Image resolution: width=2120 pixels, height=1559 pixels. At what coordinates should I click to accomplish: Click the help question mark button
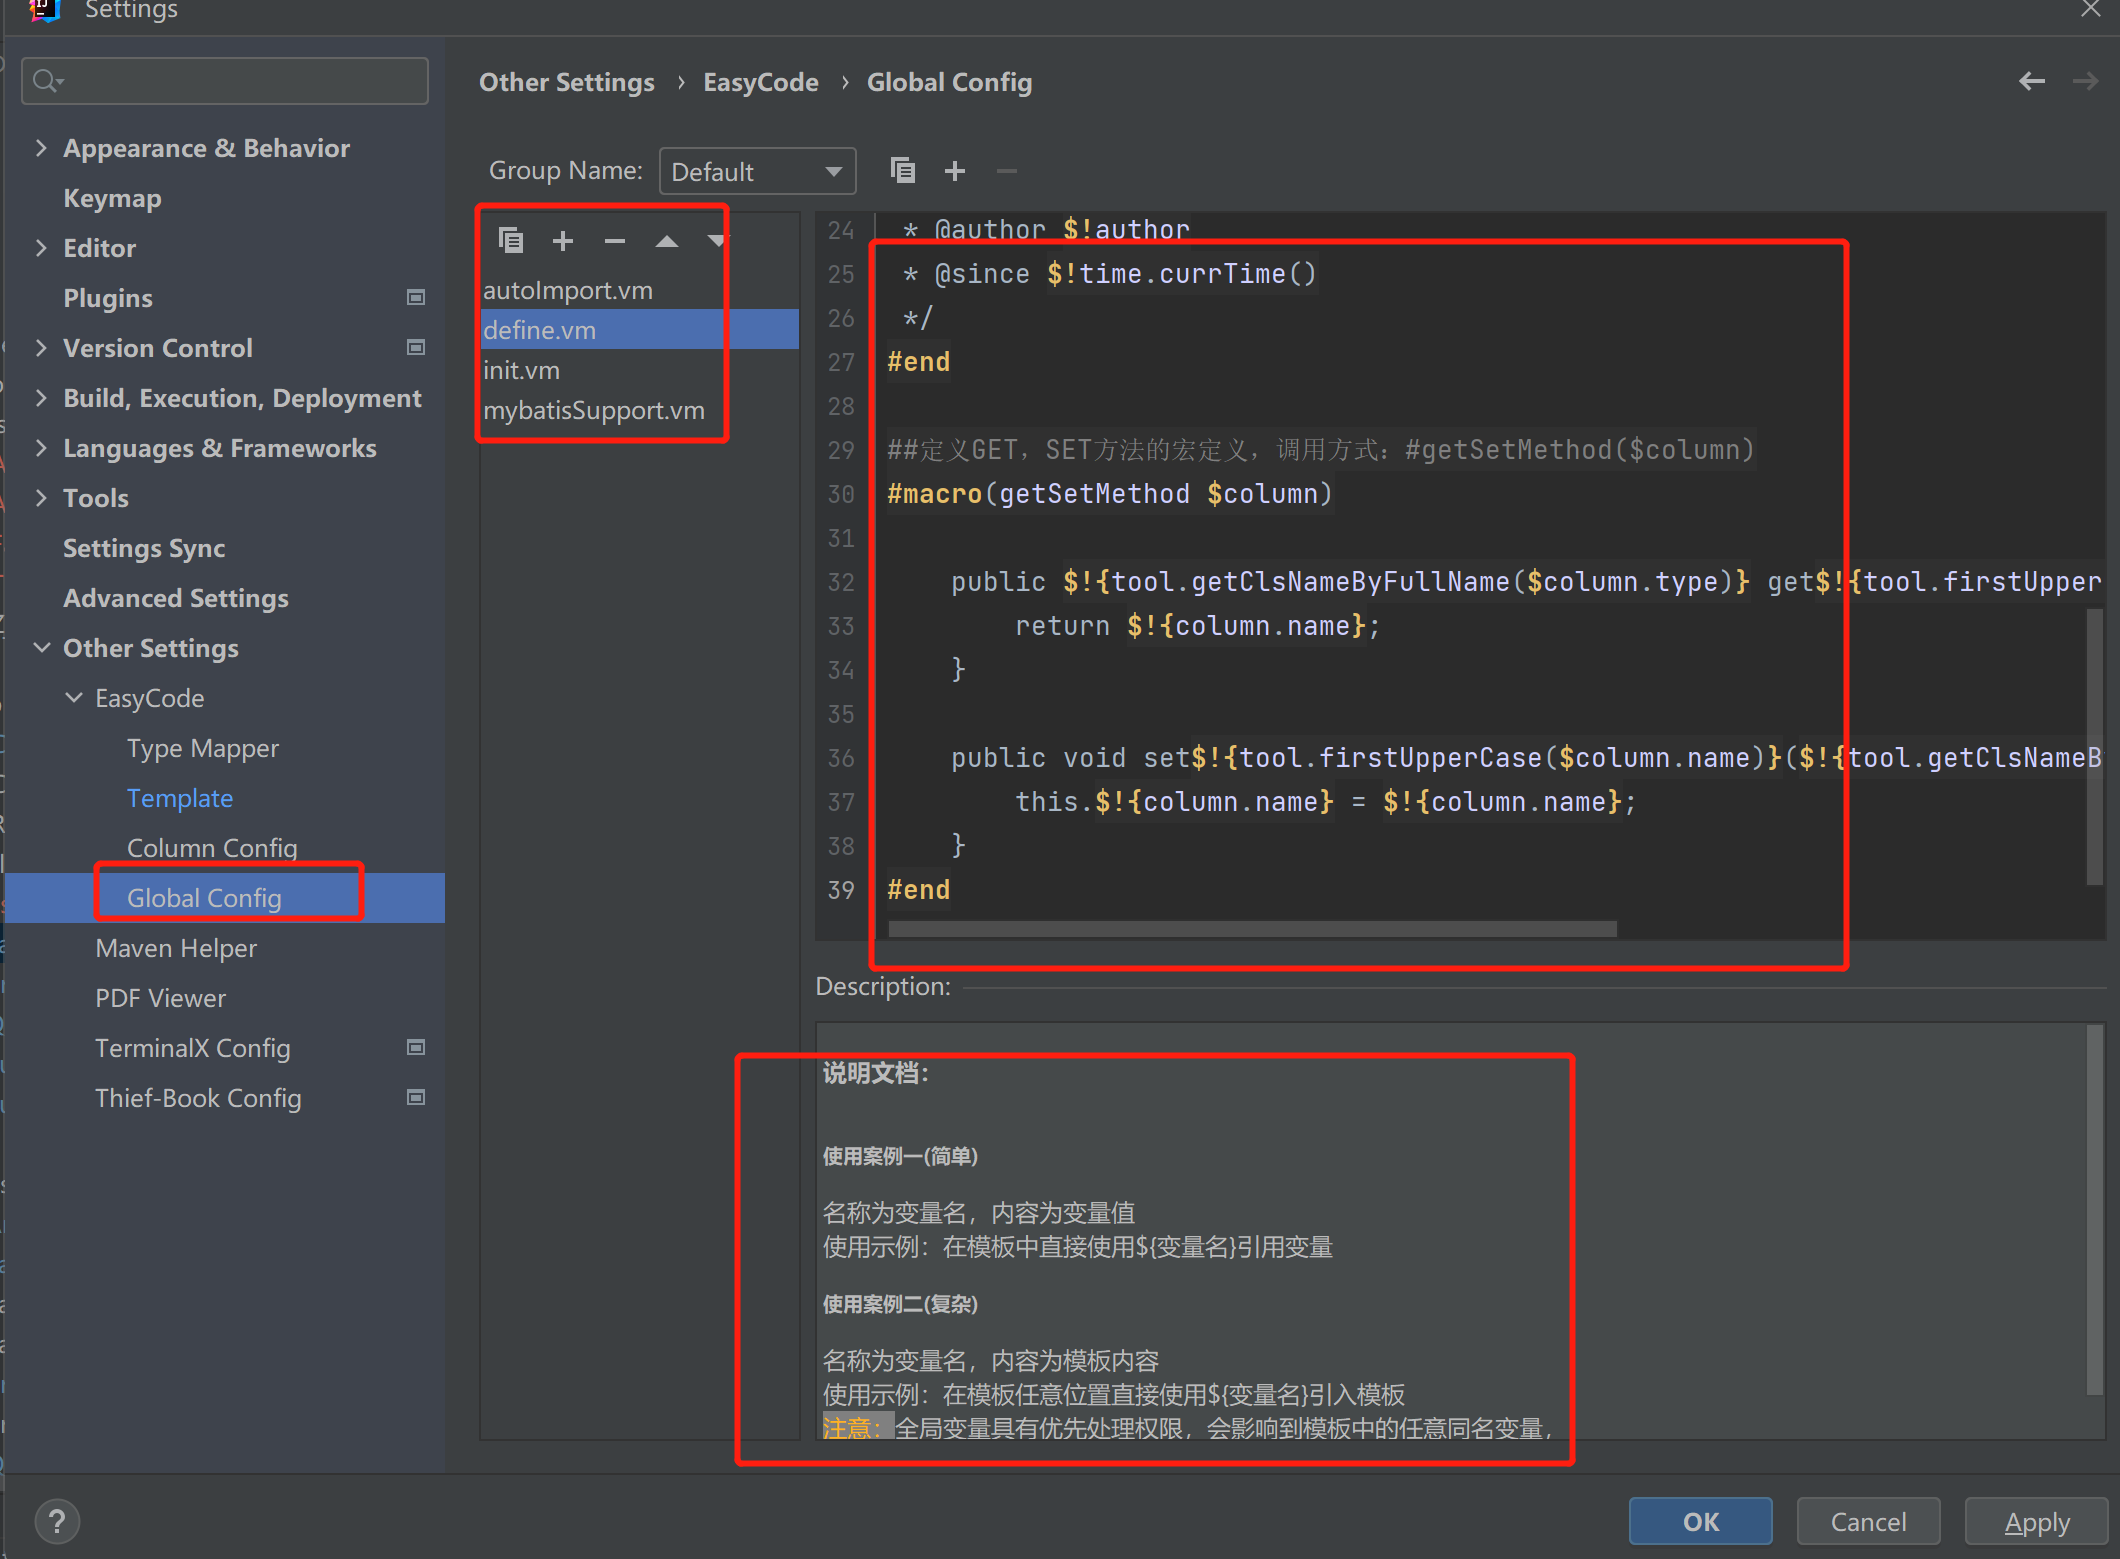(x=57, y=1521)
